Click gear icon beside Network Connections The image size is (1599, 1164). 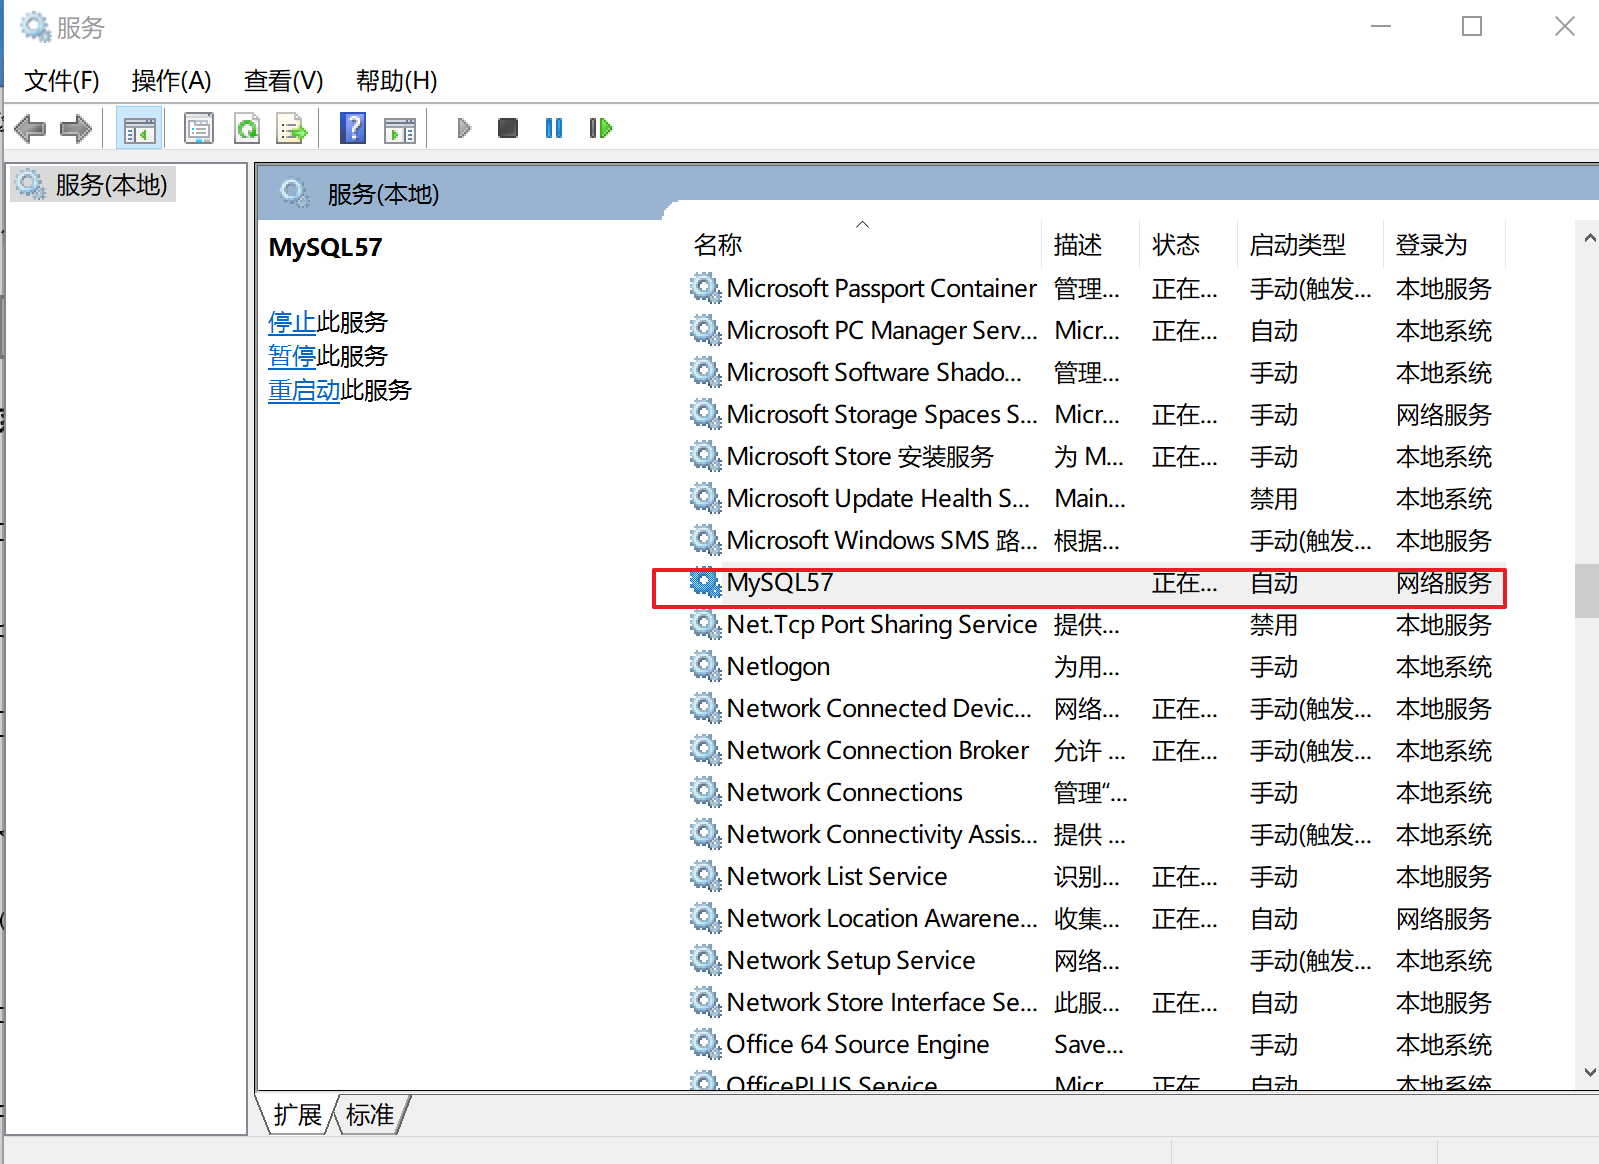(705, 792)
